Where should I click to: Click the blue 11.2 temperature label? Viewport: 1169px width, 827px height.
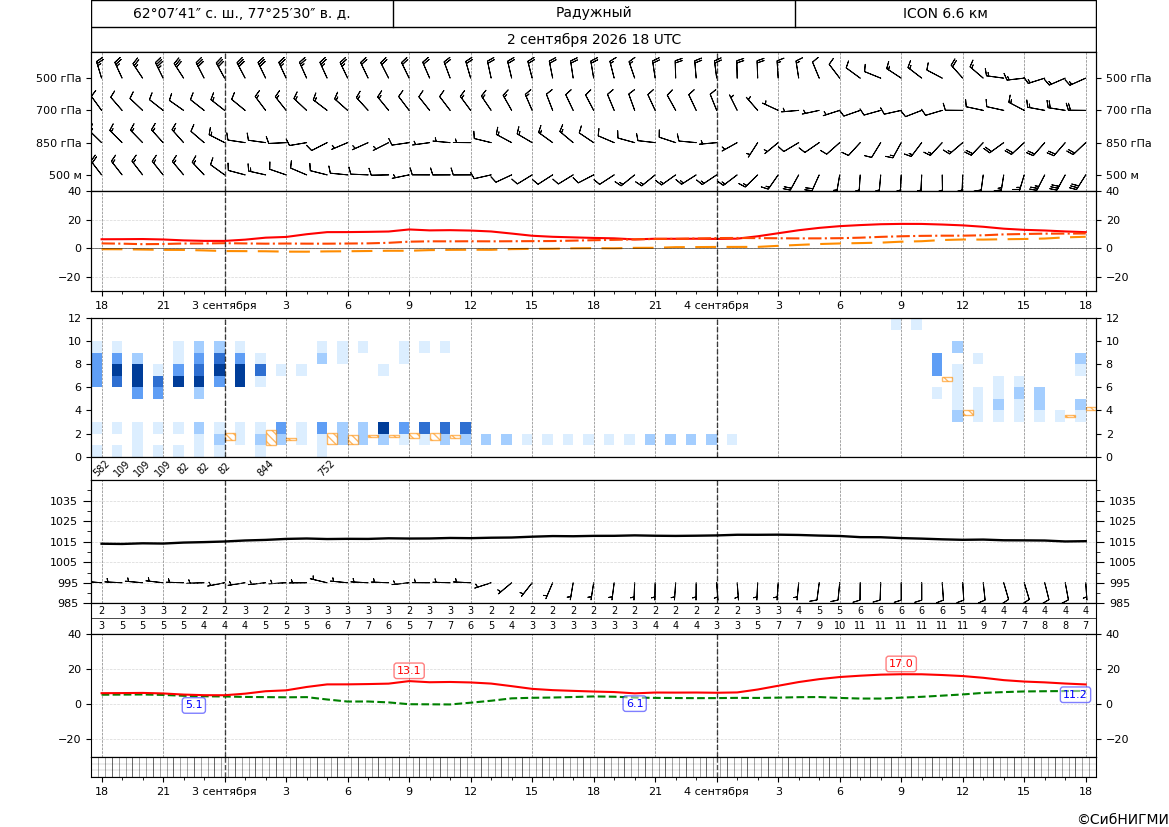[1074, 694]
